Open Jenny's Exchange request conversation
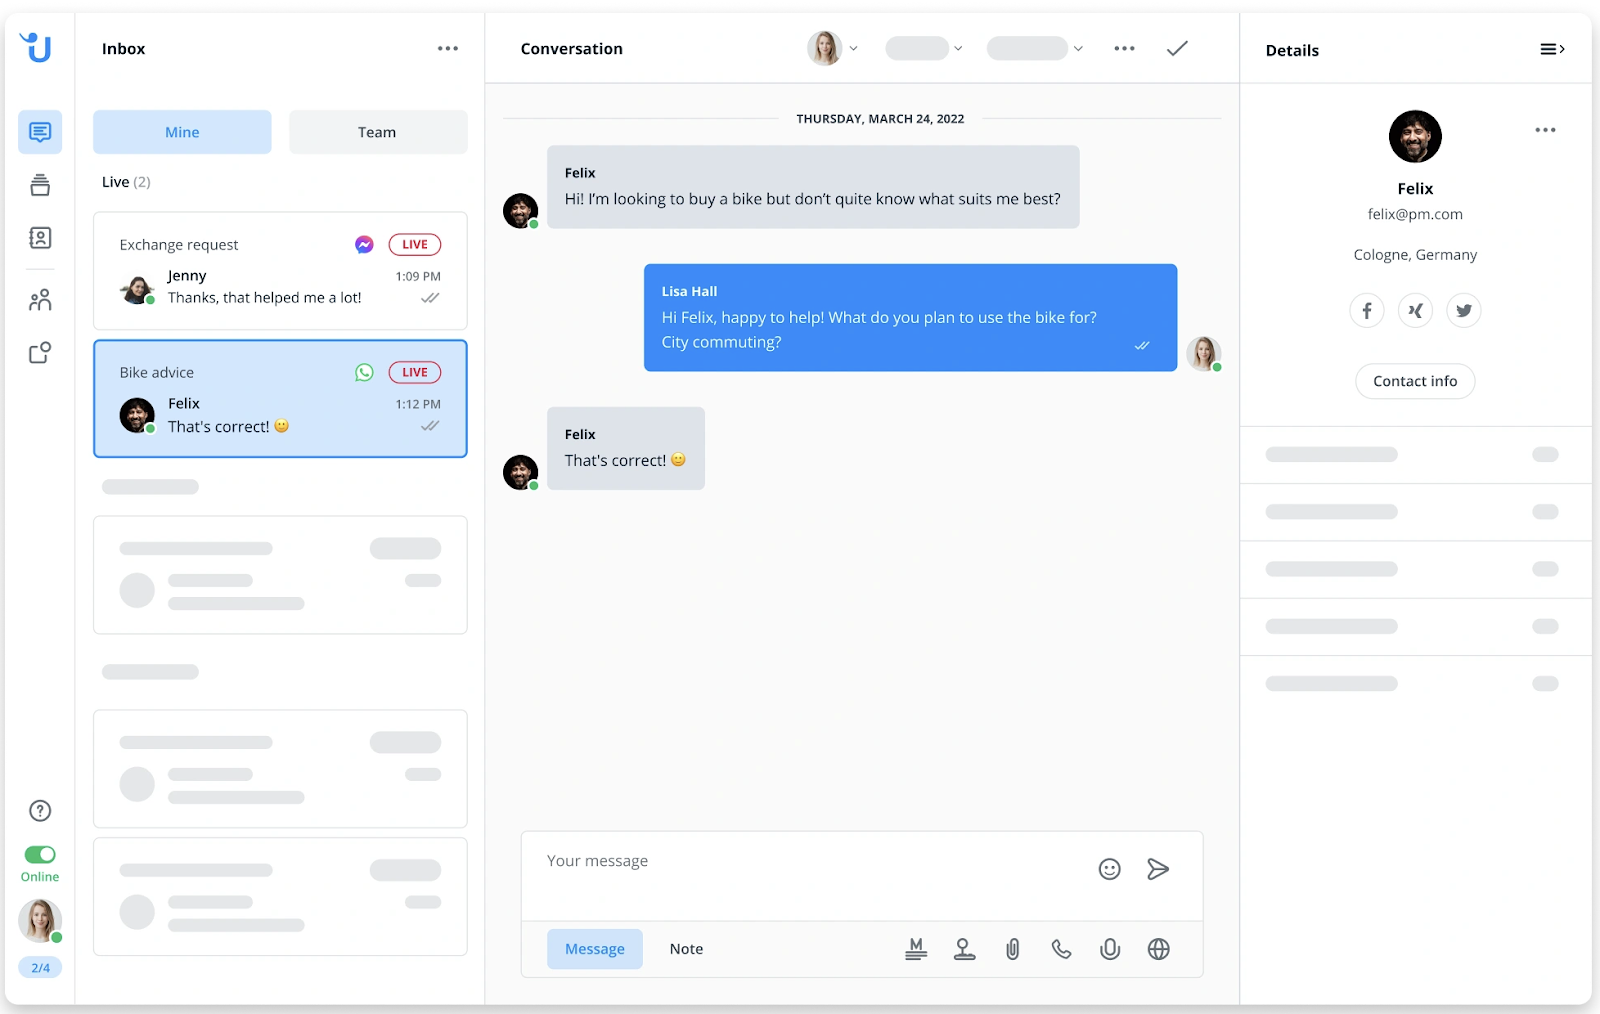 click(x=280, y=271)
